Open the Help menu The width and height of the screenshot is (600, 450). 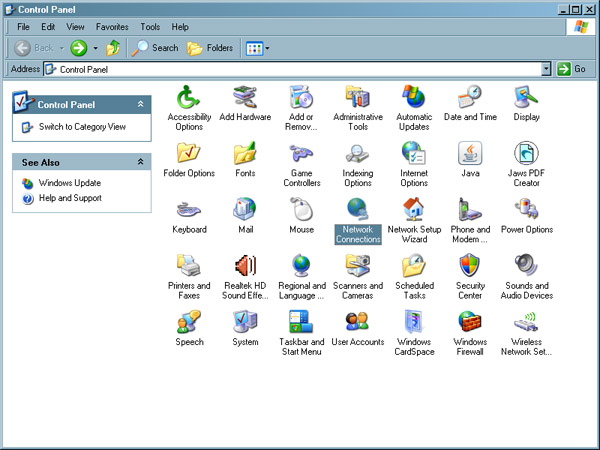coord(180,27)
